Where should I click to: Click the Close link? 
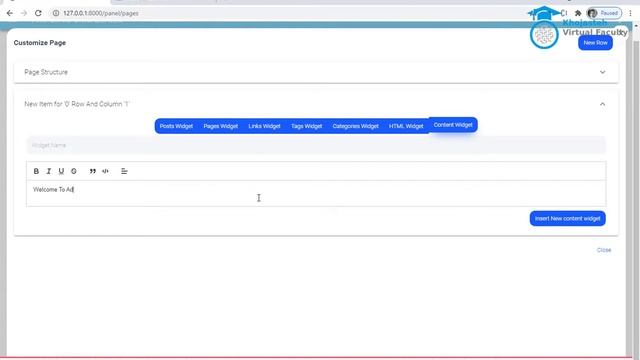[604, 250]
